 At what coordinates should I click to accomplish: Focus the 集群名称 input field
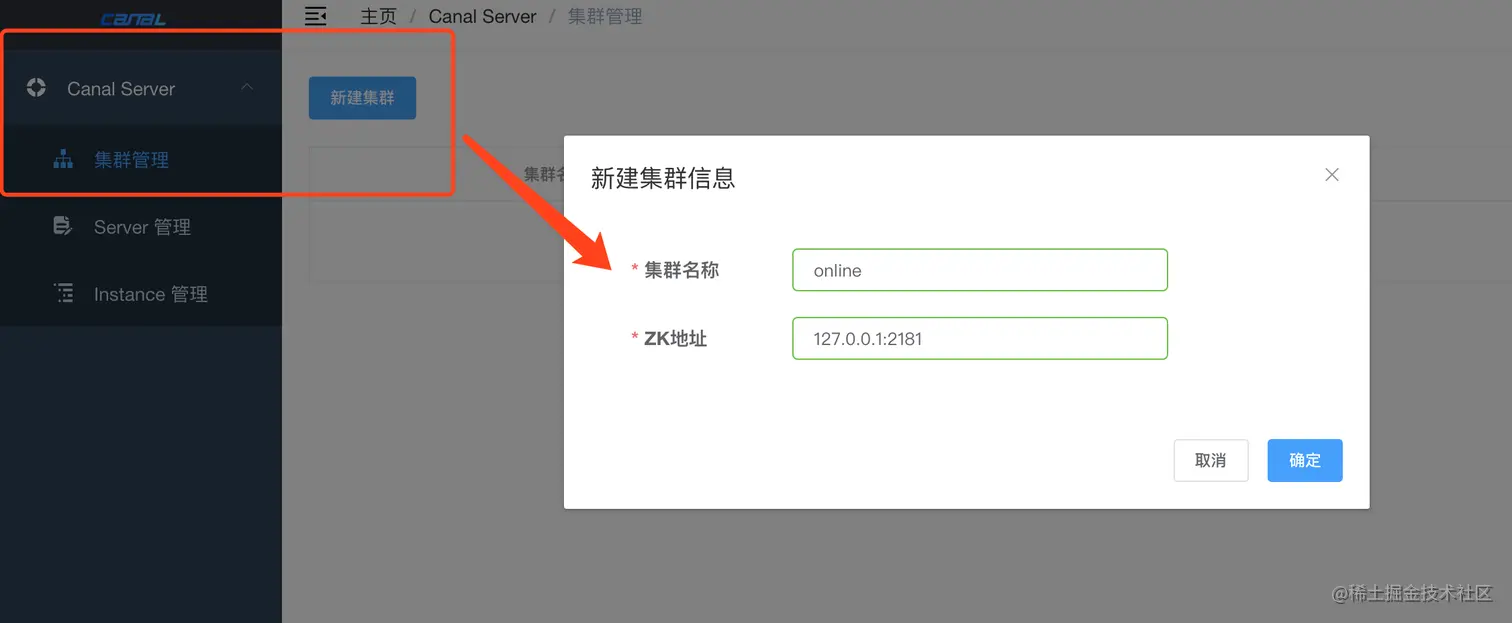coord(980,270)
